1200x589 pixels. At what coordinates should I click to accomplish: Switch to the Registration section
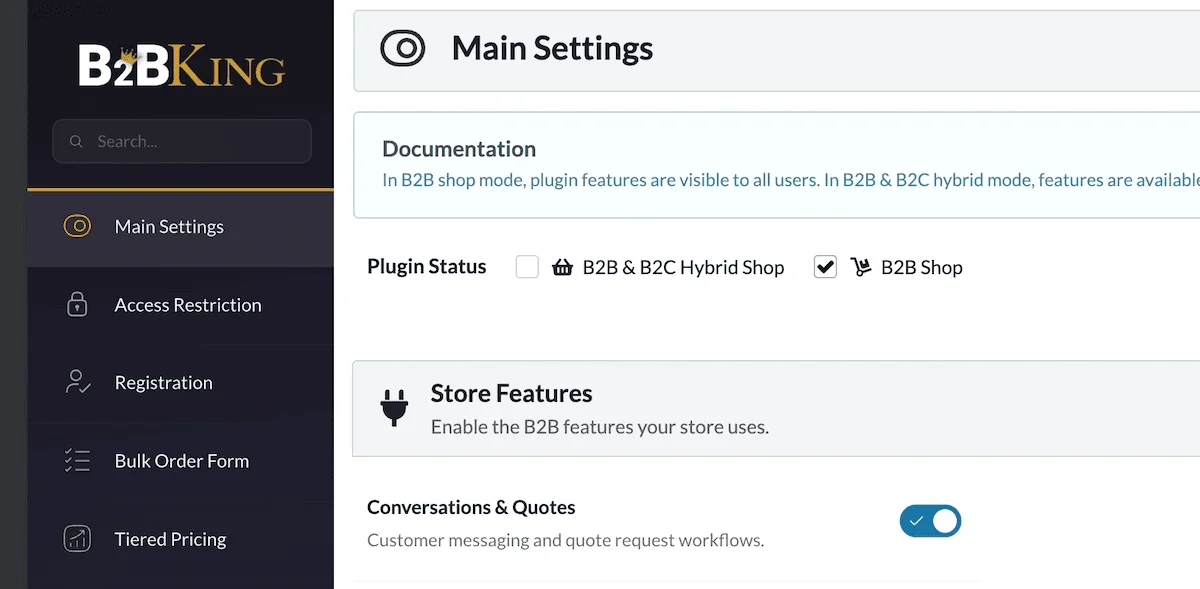[x=163, y=382]
